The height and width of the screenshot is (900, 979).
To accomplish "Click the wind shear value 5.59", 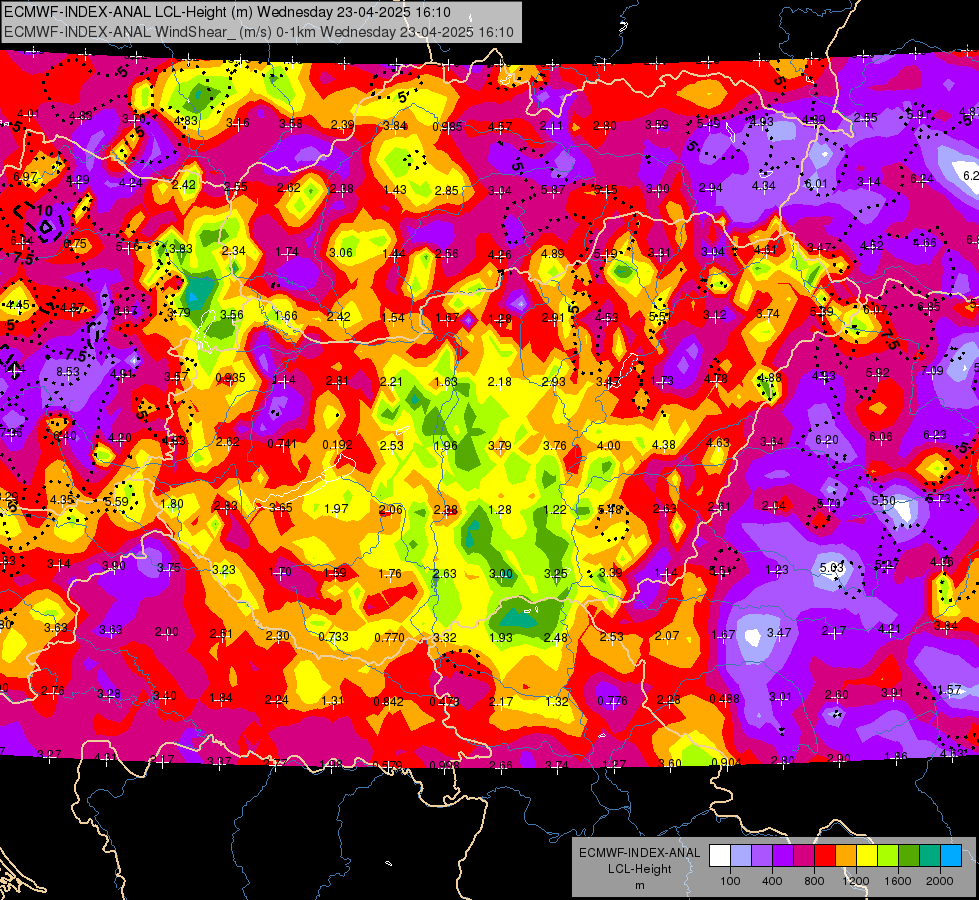I will click(x=116, y=502).
